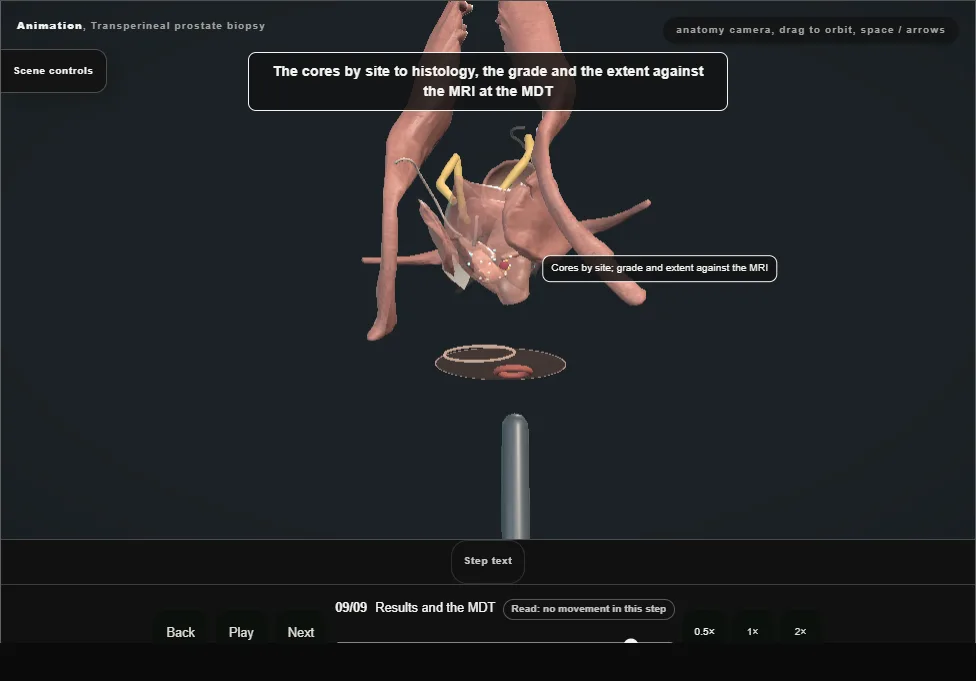Click the caption about cores and histology

[487, 82]
